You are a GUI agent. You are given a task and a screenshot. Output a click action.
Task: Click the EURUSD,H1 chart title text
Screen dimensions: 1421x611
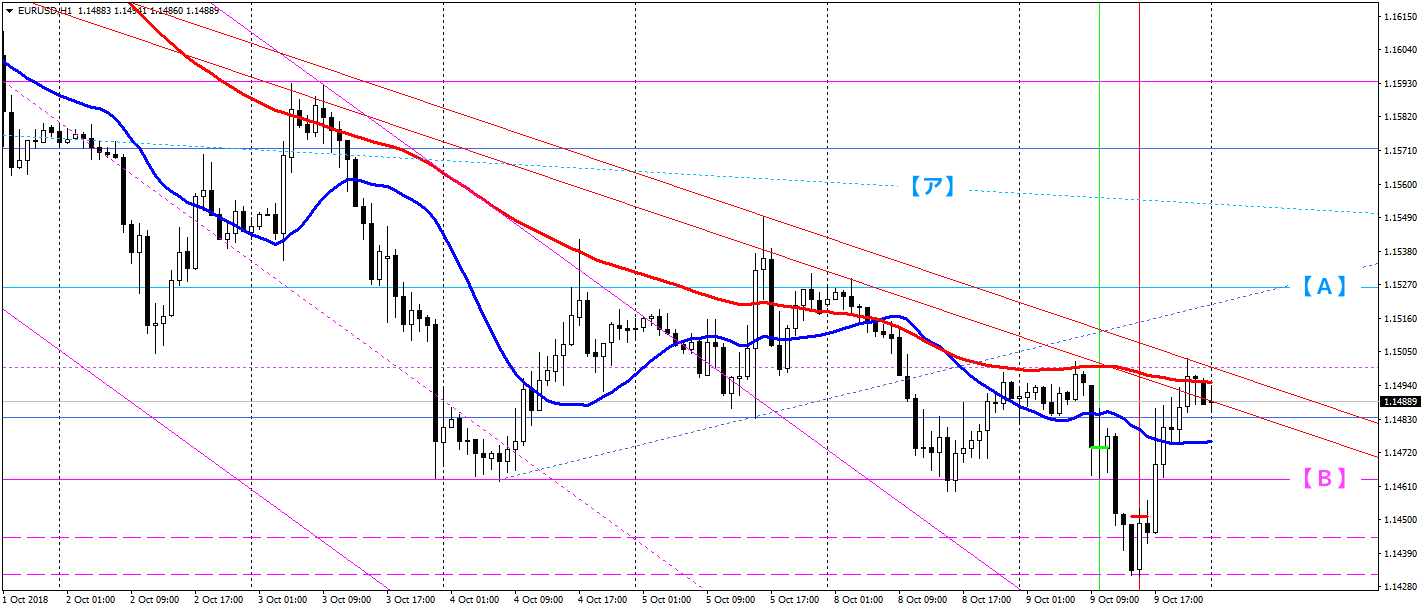point(45,10)
